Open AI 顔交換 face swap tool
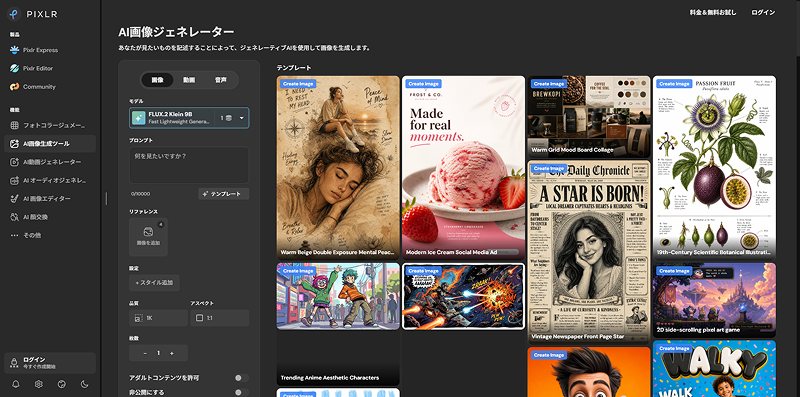The width and height of the screenshot is (800, 397). [49, 217]
